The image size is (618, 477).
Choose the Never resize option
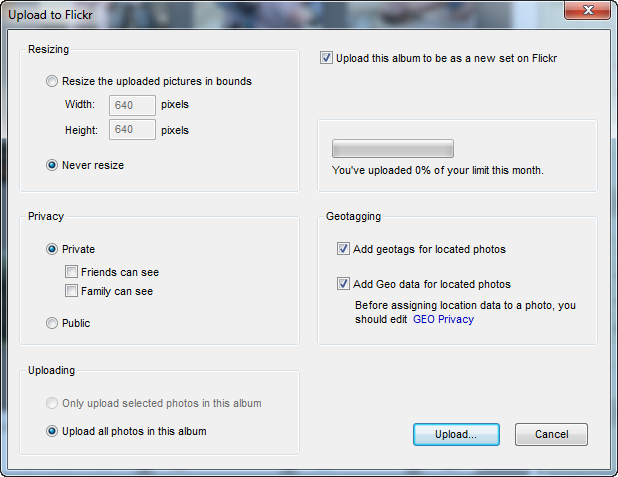[52, 165]
